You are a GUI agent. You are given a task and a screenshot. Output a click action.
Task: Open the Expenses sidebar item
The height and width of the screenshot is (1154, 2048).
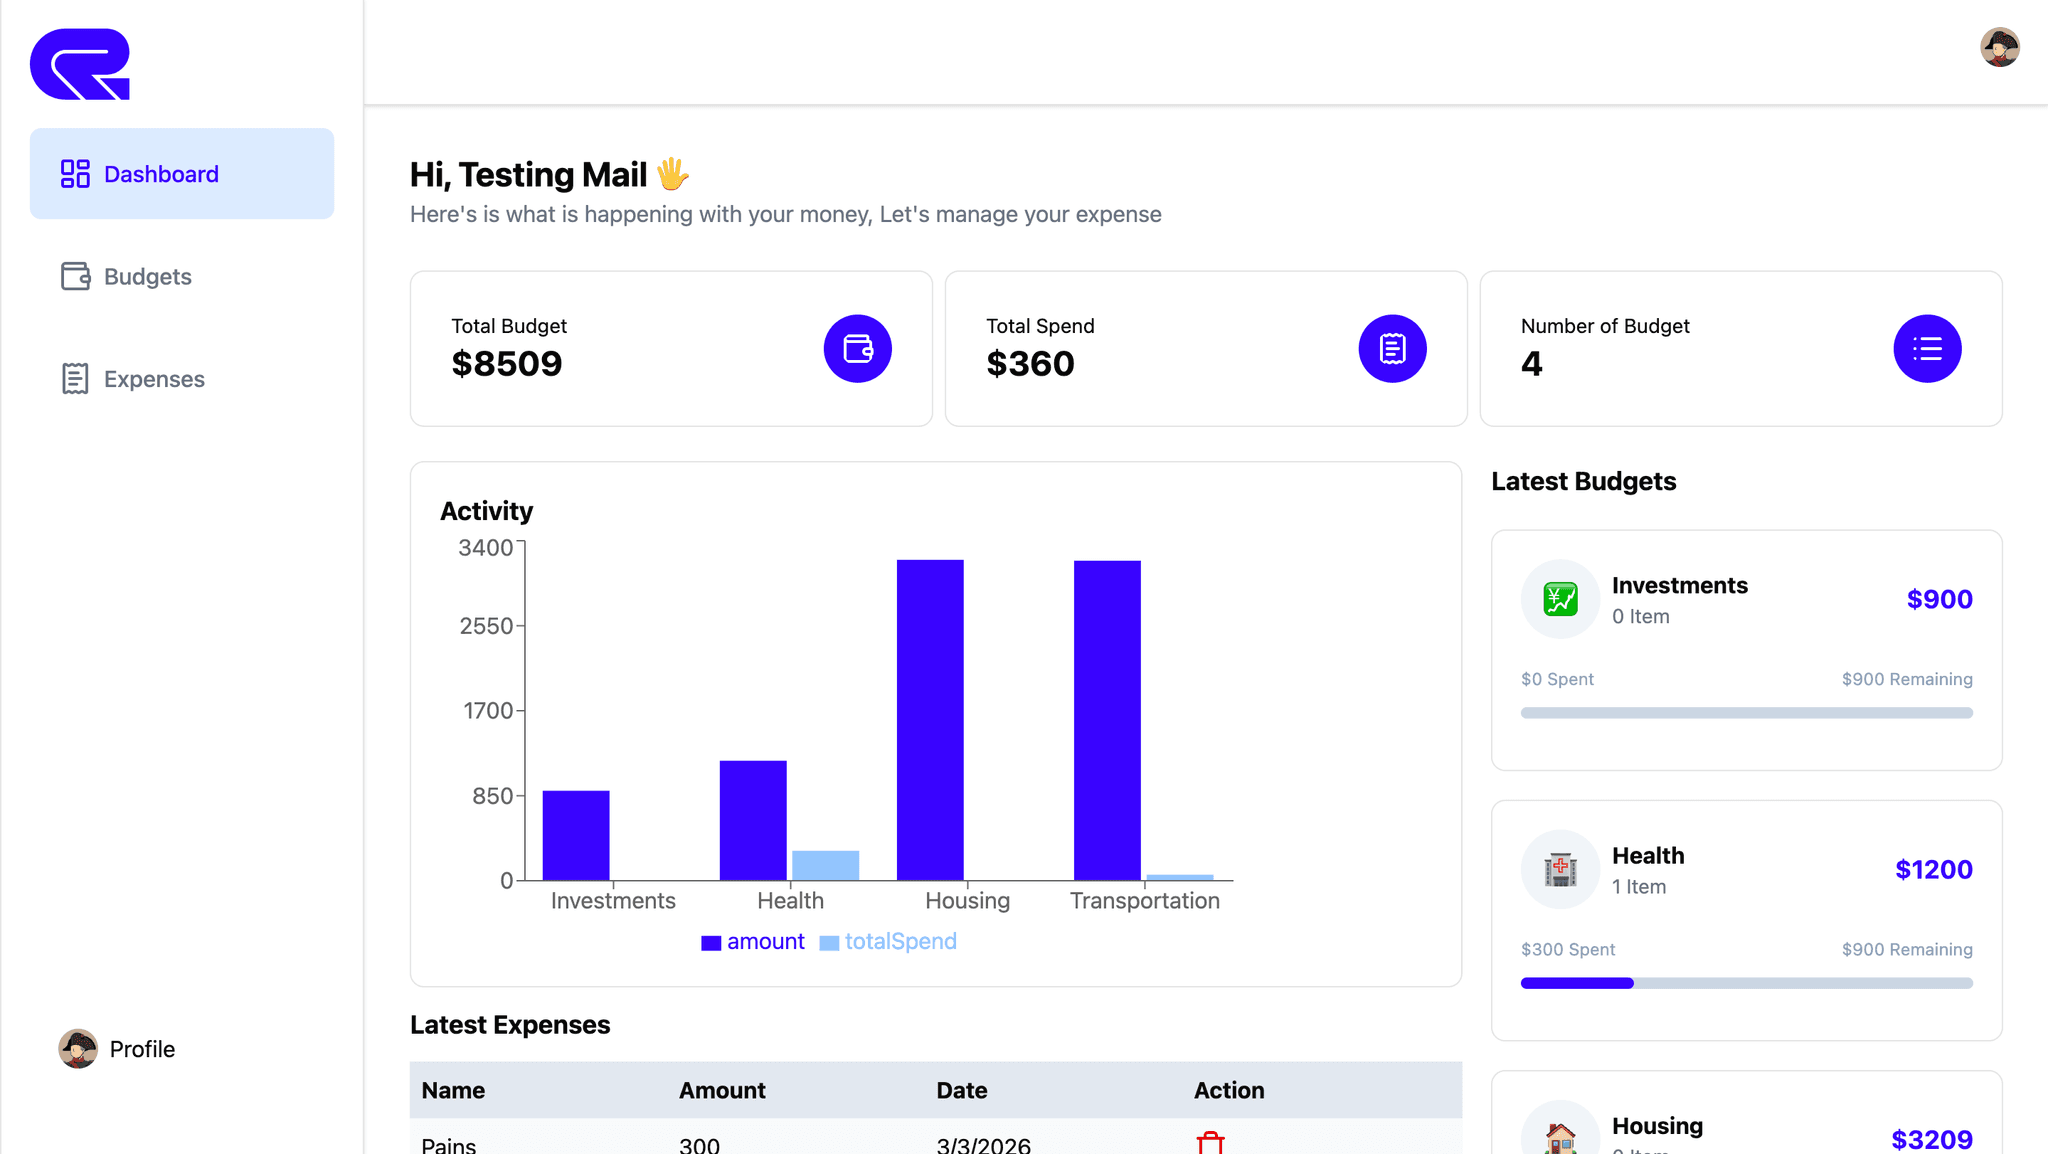tap(153, 379)
